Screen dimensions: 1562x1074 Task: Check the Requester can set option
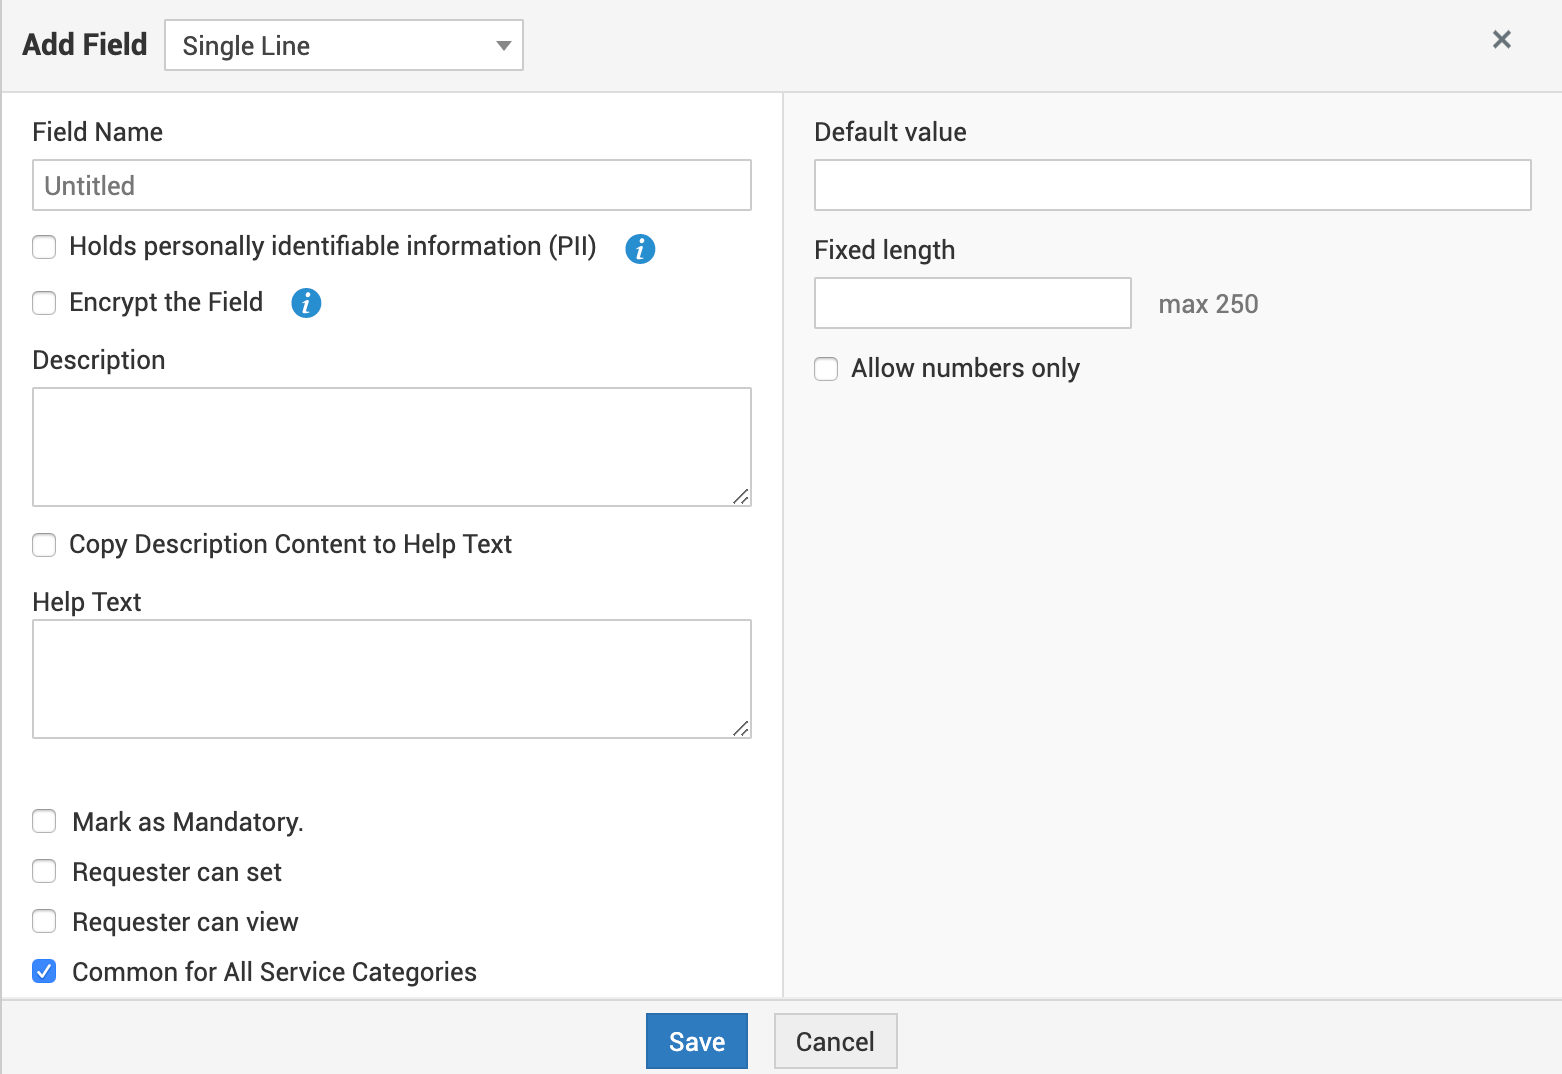pyautogui.click(x=44, y=871)
